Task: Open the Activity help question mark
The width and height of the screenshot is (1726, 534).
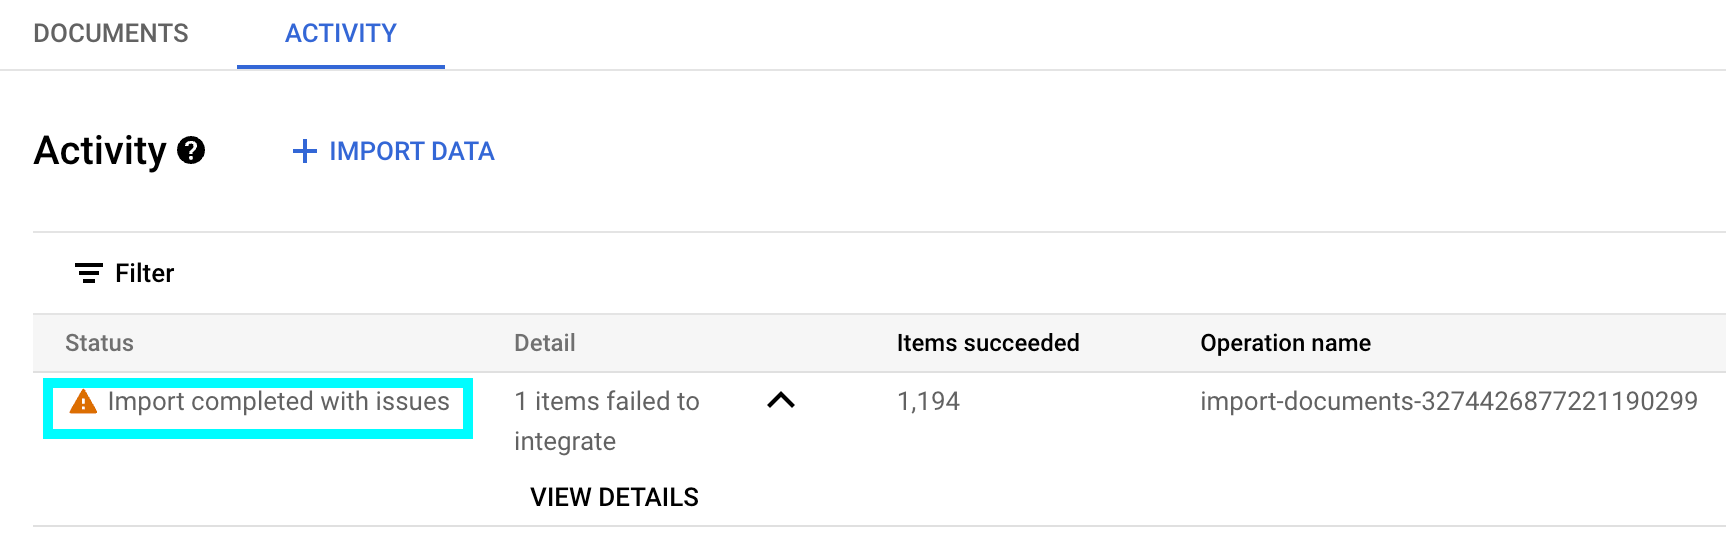Action: pos(191,151)
